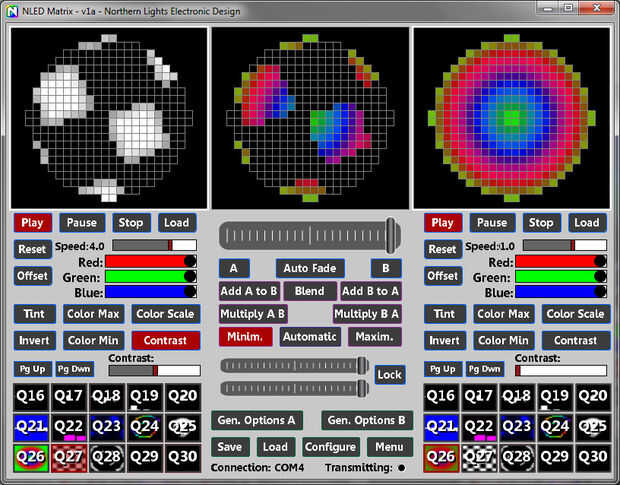Select Q27 checkerboard preset in right panel
Image resolution: width=620 pixels, height=485 pixels.
(x=479, y=458)
